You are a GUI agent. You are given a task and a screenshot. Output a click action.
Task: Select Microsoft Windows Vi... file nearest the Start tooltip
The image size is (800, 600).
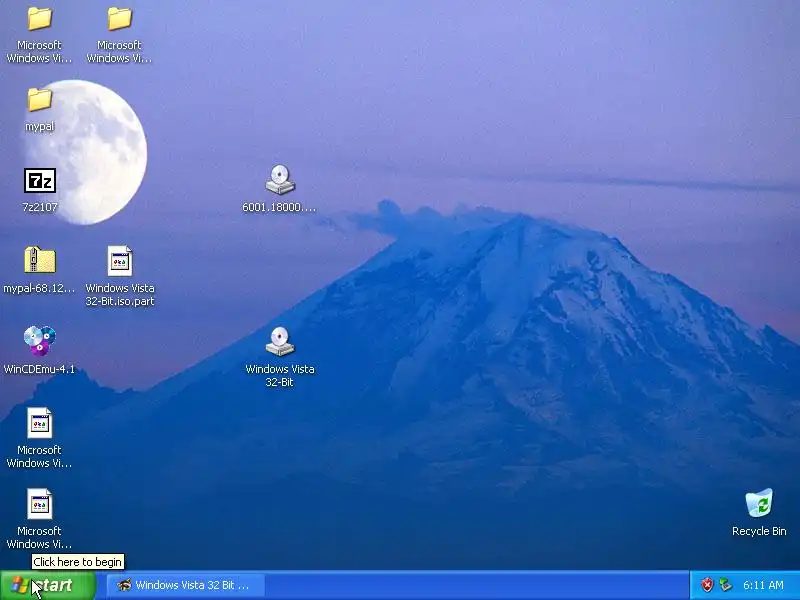39,504
